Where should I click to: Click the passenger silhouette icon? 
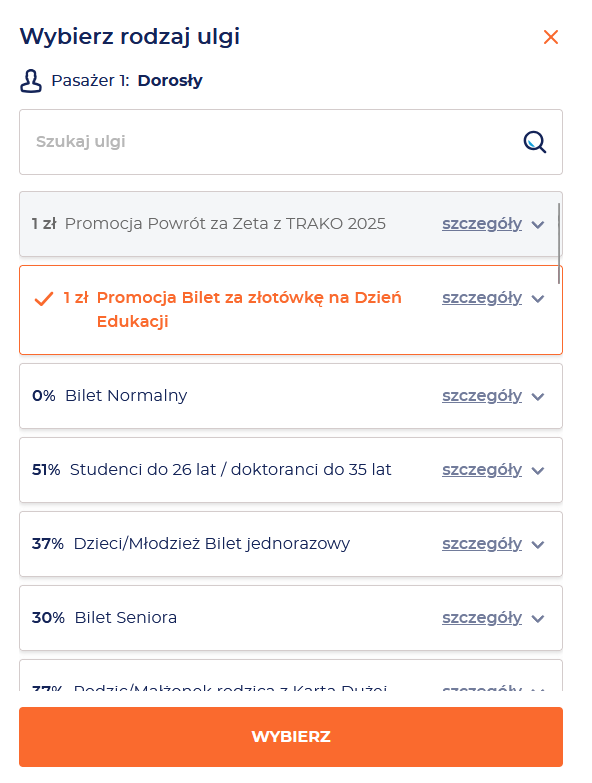point(31,81)
